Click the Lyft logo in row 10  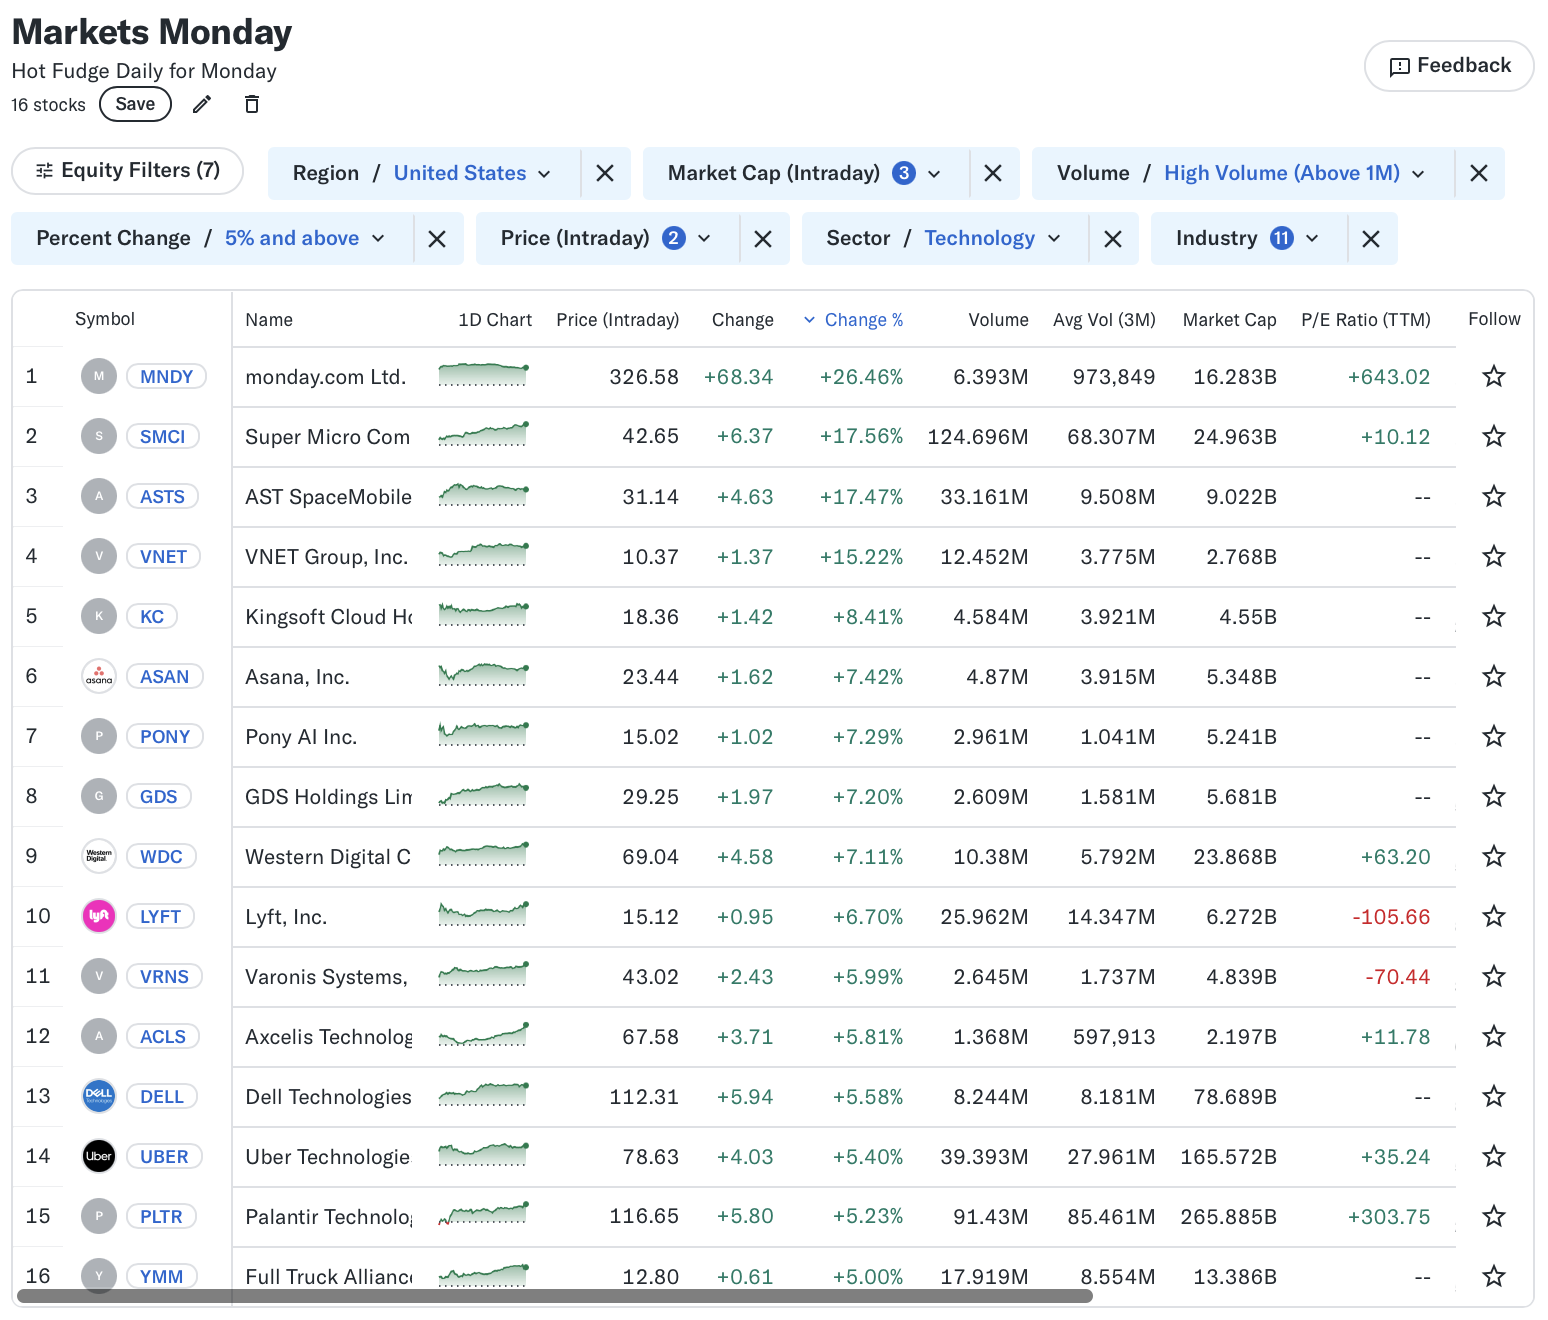coord(98,915)
